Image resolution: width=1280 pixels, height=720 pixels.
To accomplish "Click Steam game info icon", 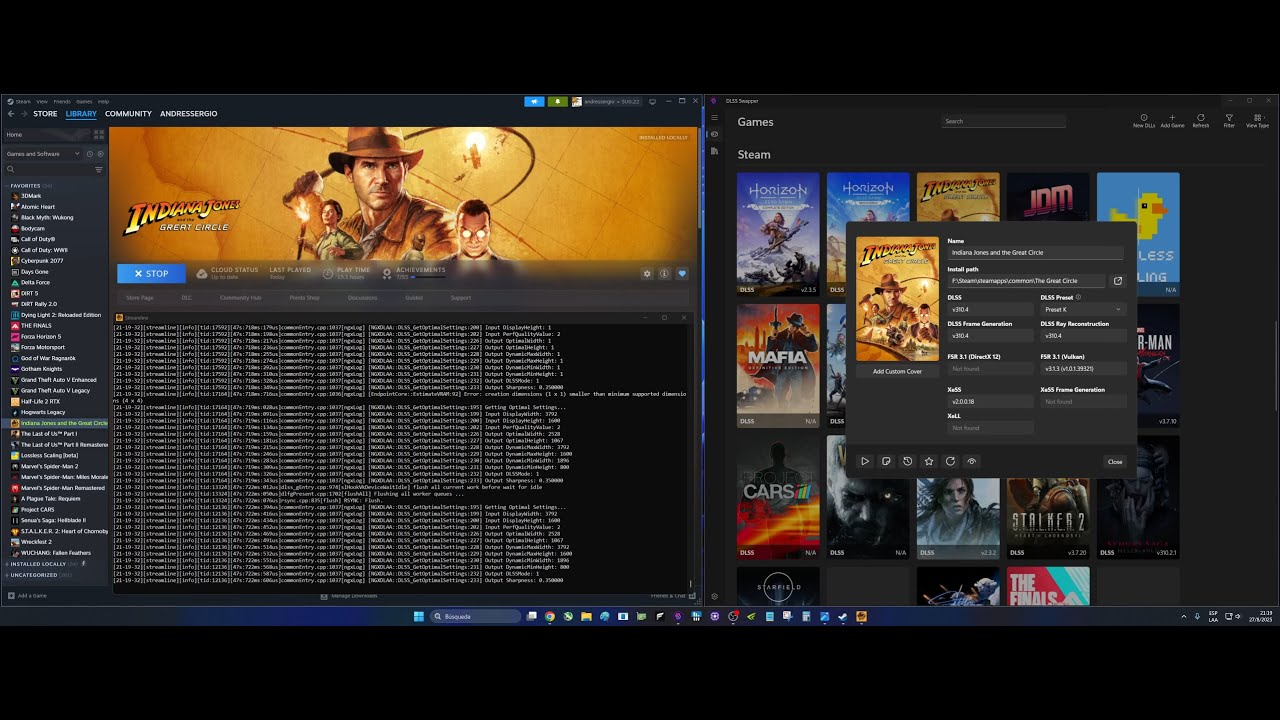I will pos(664,274).
